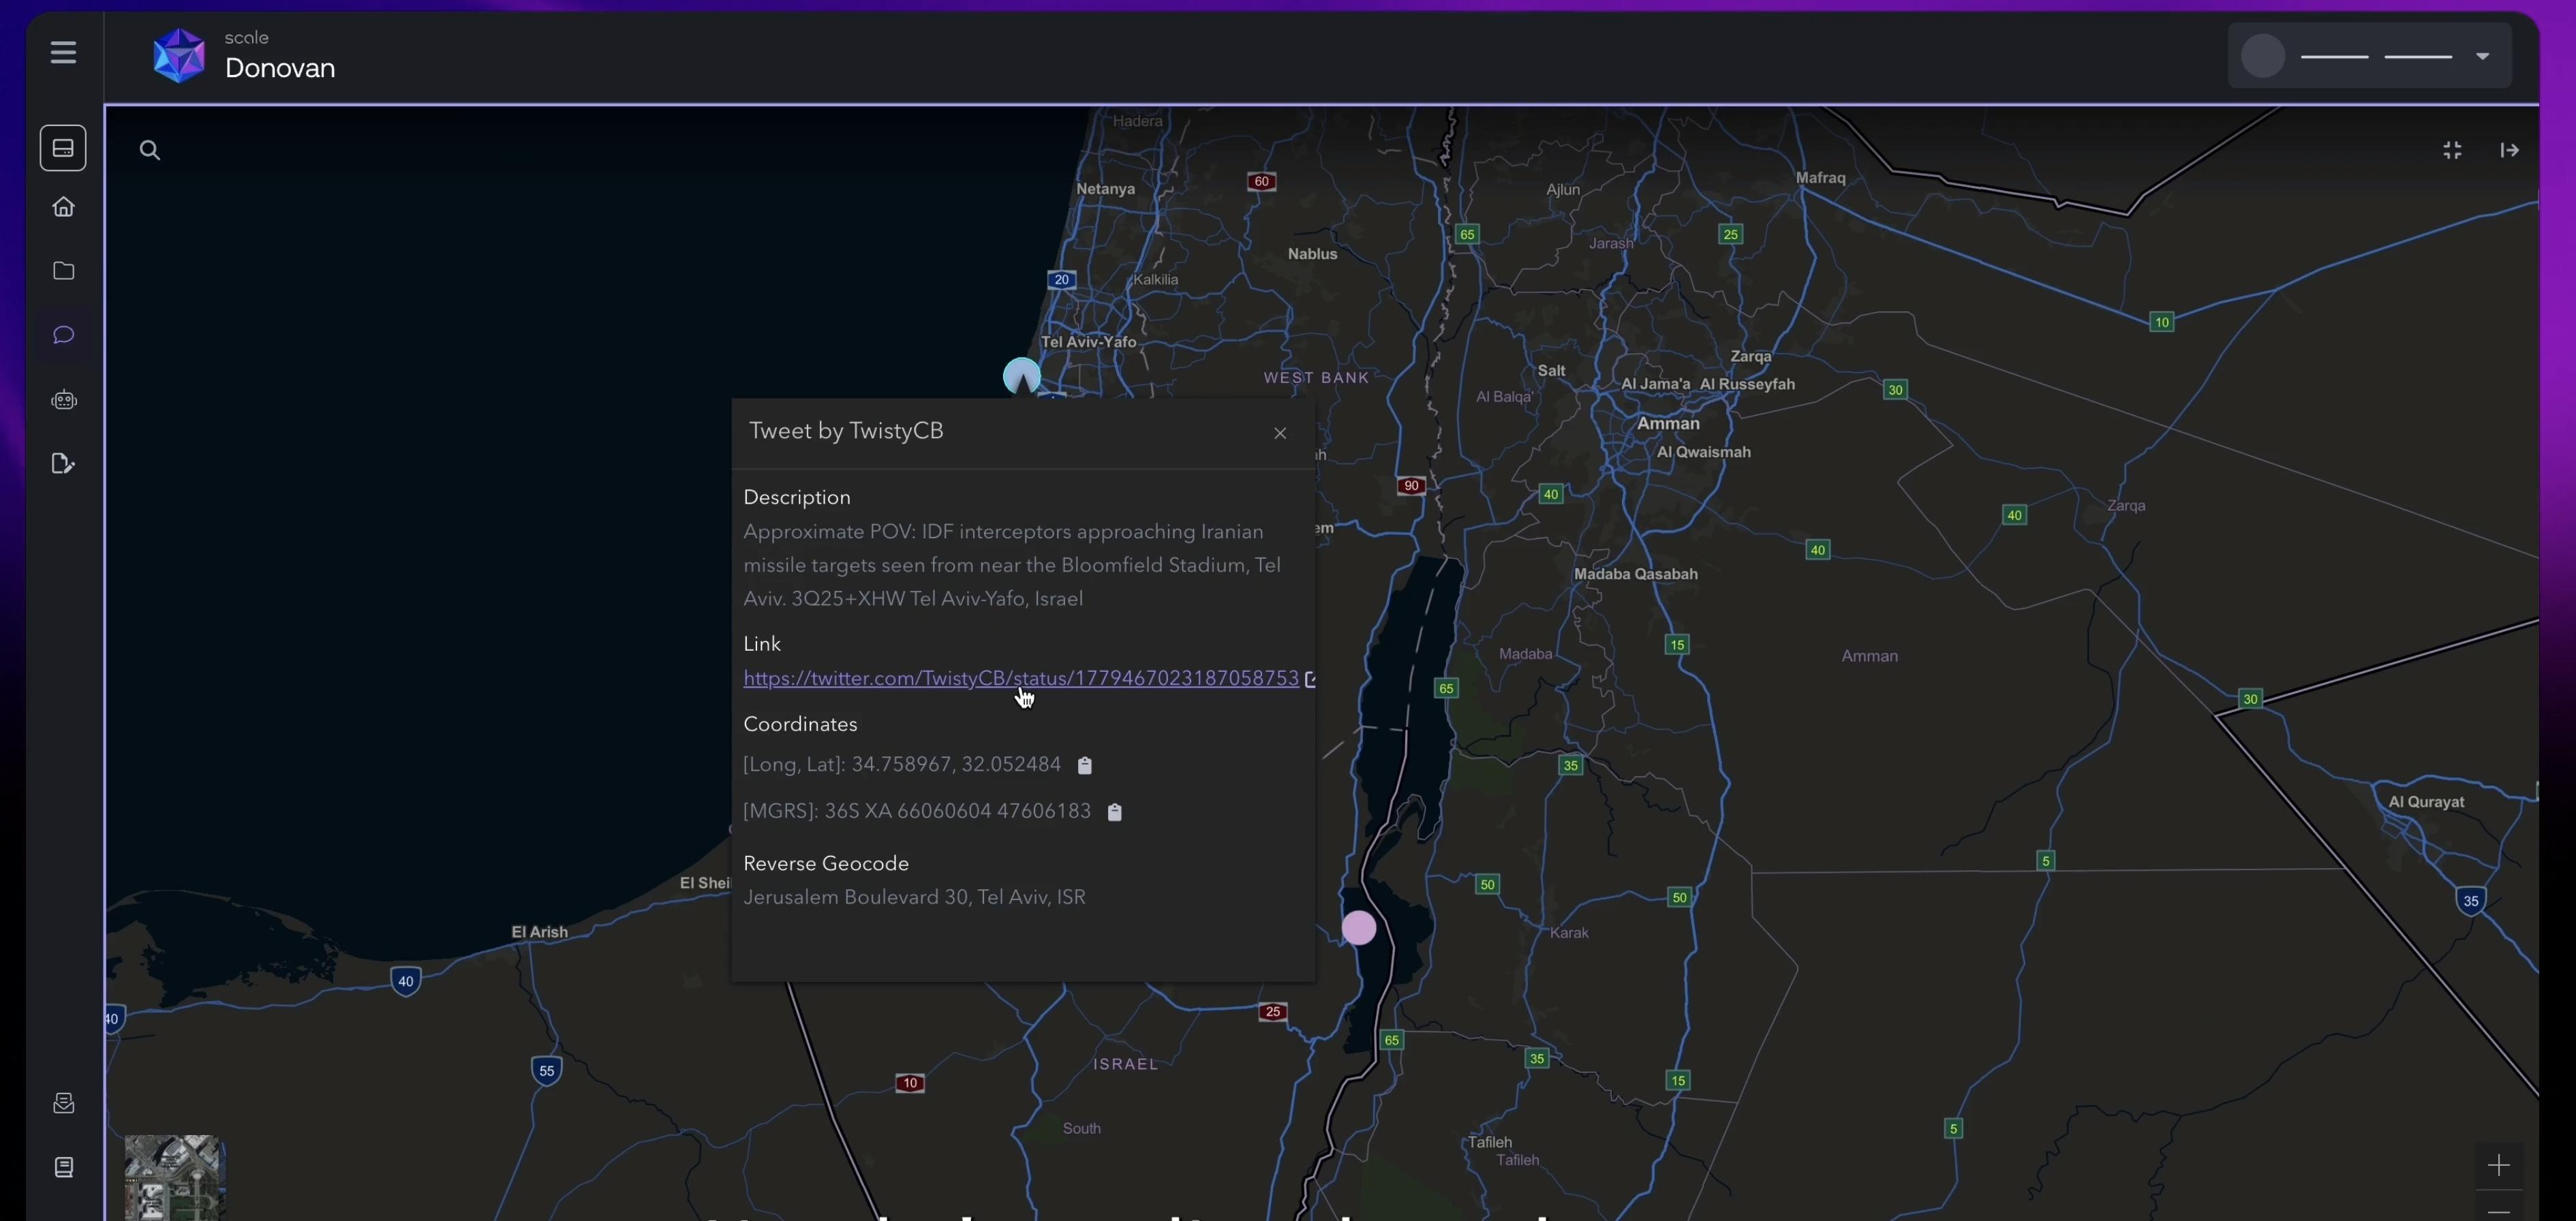Click the robot agent sidebar icon
Screen dimensions: 2576x1221
(64, 400)
